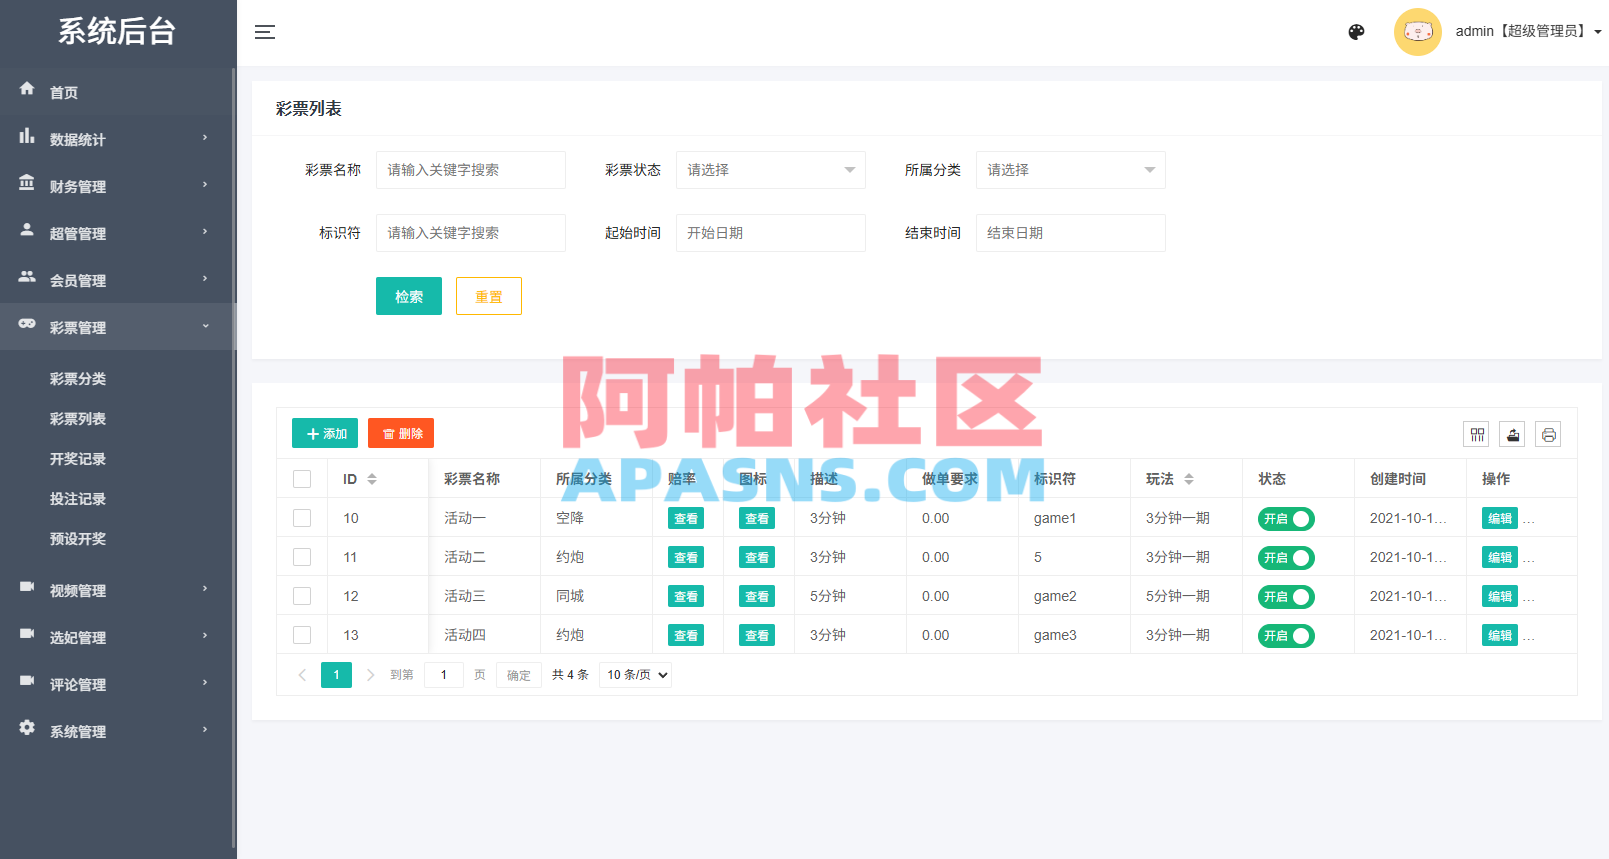The image size is (1609, 859).
Task: Check the row with ID 11
Action: tap(302, 557)
